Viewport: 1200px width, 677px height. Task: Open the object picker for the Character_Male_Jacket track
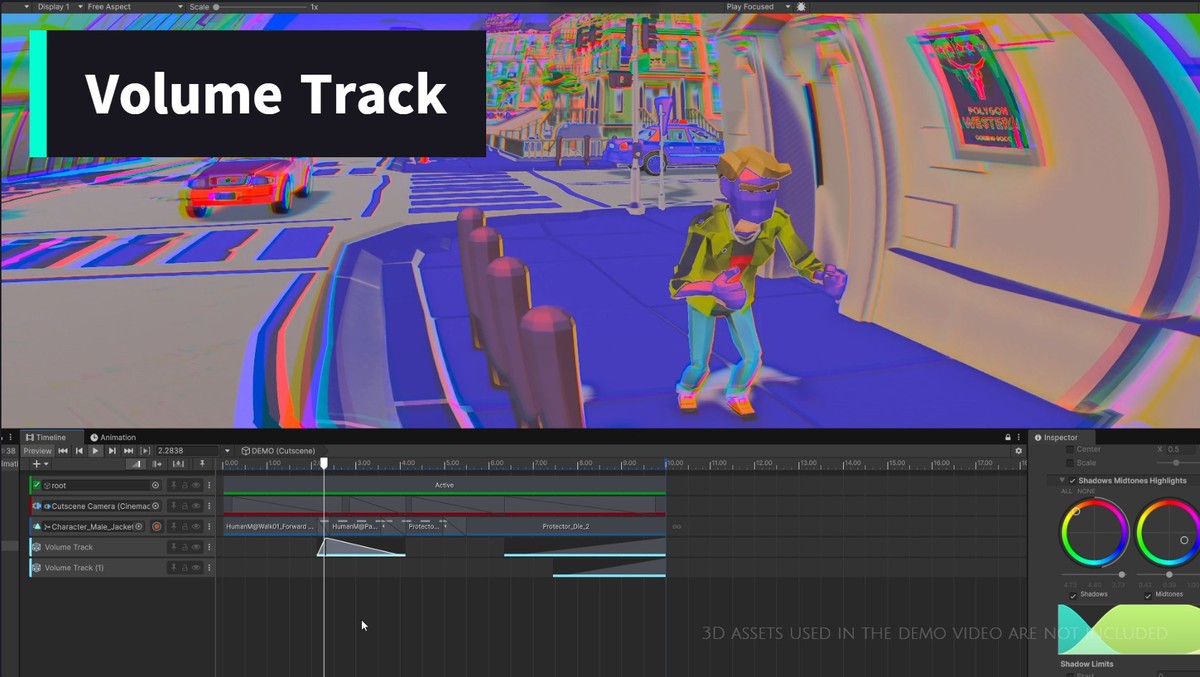tap(139, 526)
